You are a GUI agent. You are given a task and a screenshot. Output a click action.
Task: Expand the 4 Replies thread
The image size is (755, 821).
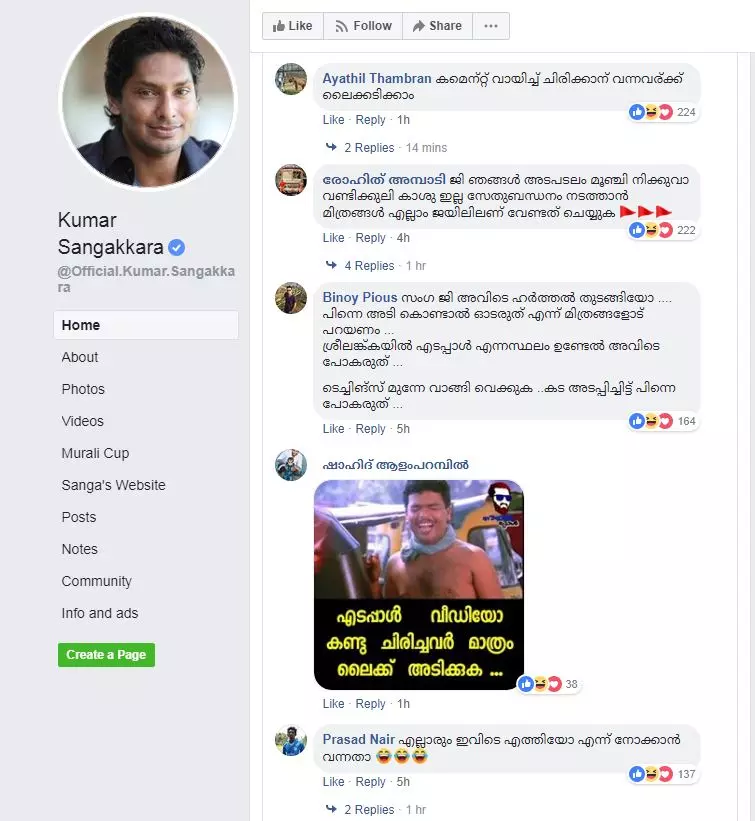tap(369, 265)
